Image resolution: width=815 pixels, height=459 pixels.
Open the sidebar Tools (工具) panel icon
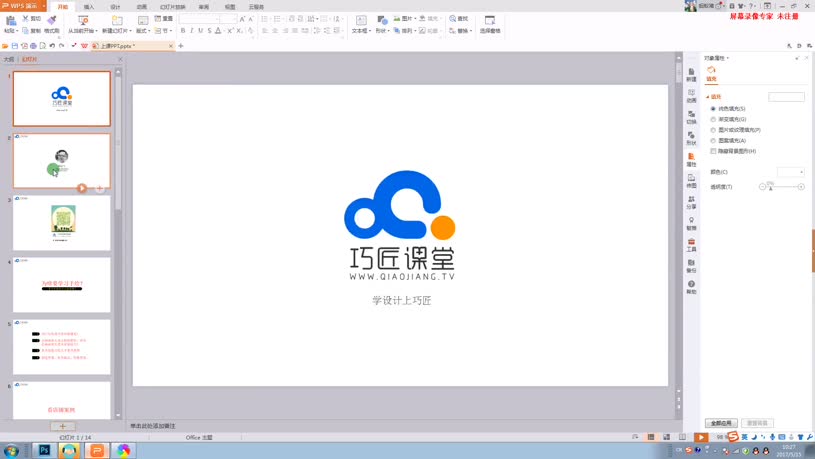[691, 245]
